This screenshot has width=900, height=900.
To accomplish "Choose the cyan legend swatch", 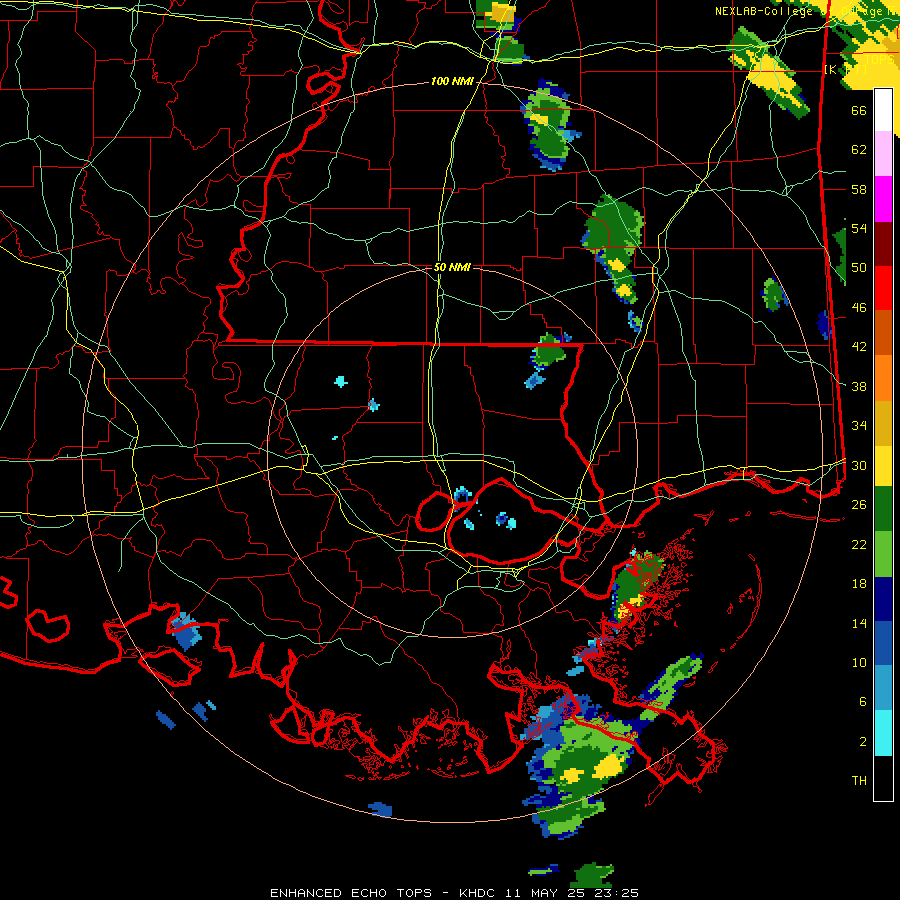I will coord(883,733).
